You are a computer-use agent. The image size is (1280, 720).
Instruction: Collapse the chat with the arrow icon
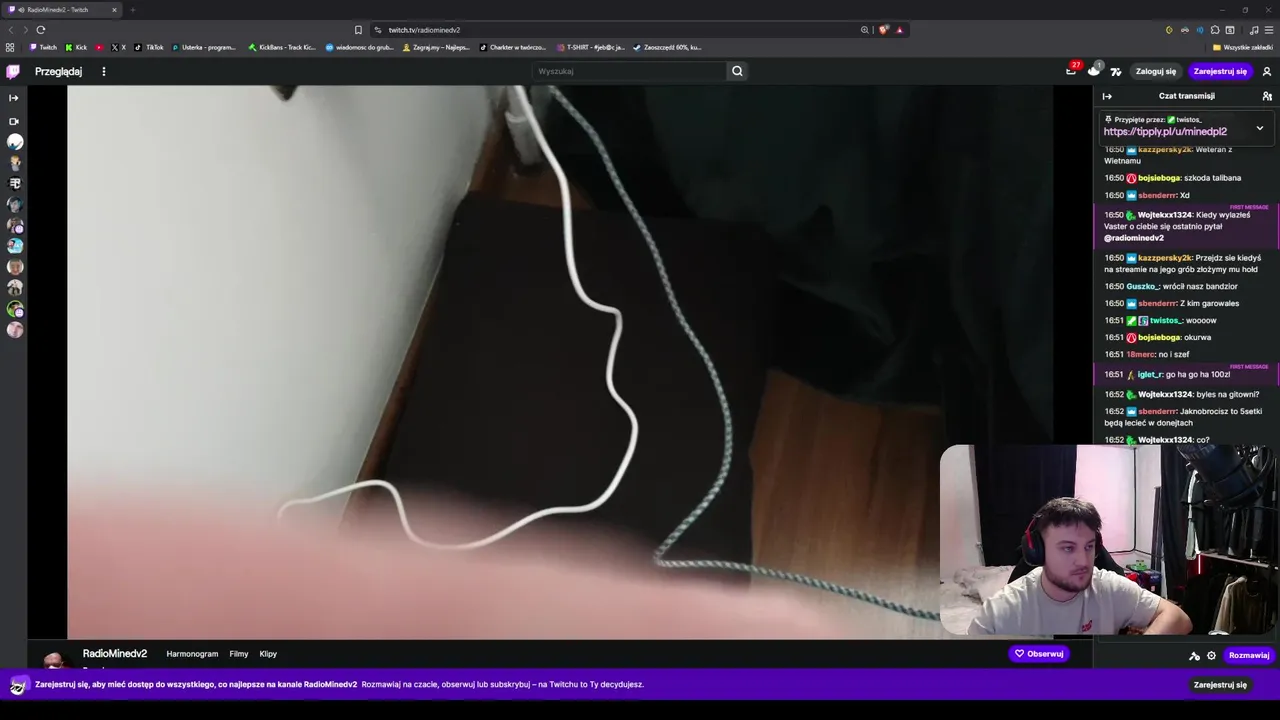(1107, 96)
